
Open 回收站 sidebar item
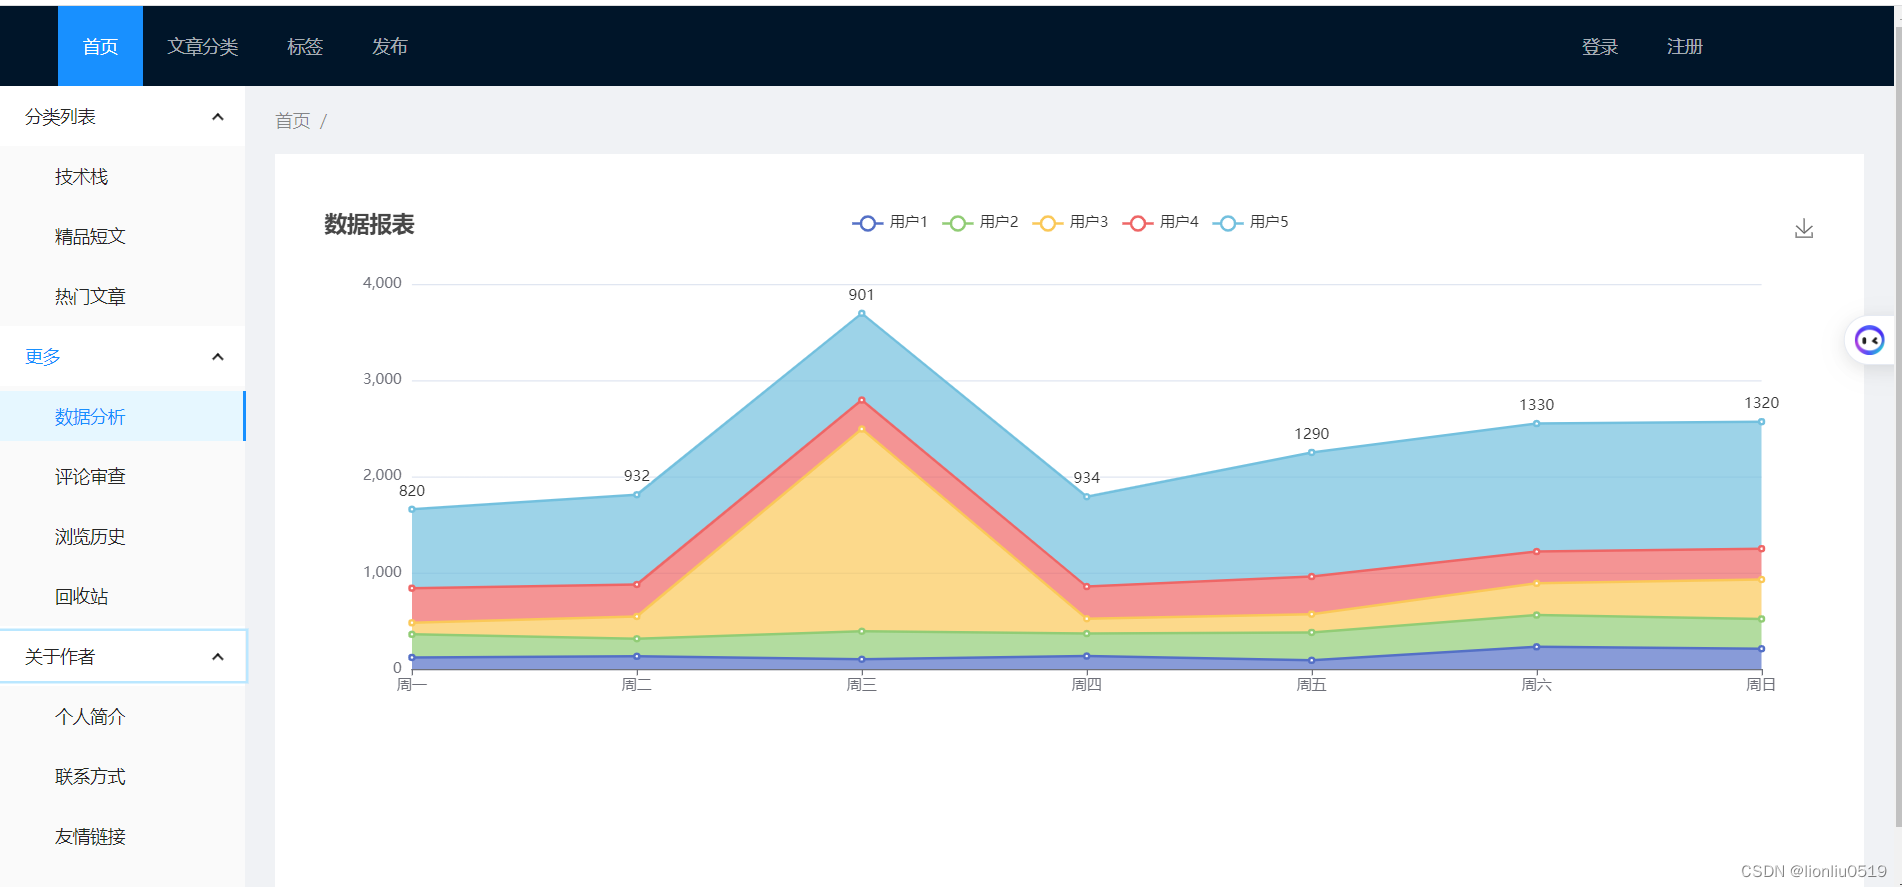[x=122, y=597]
